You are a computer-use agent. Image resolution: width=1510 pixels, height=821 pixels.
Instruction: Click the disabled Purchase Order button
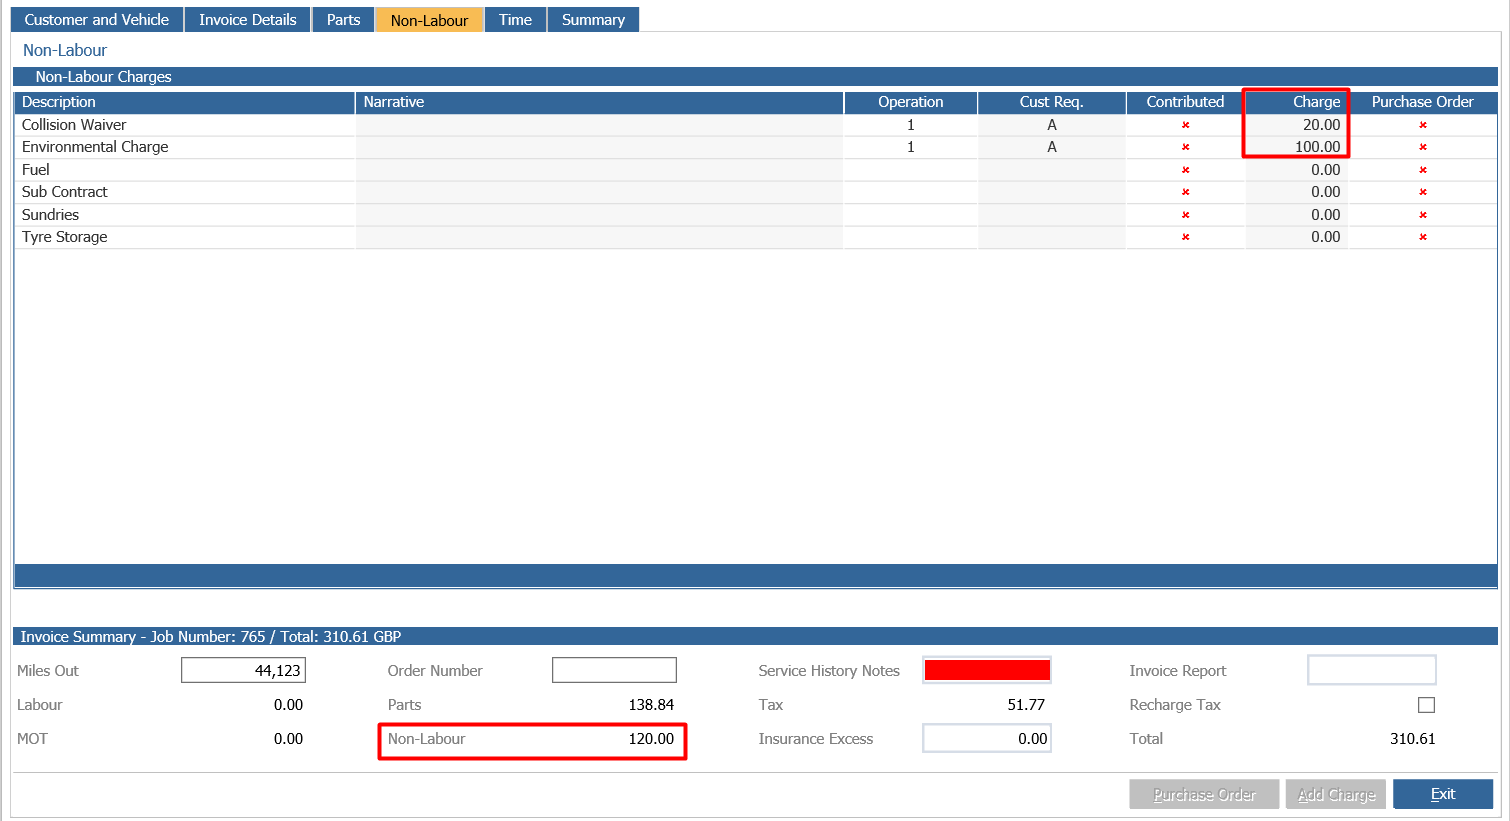(1204, 794)
